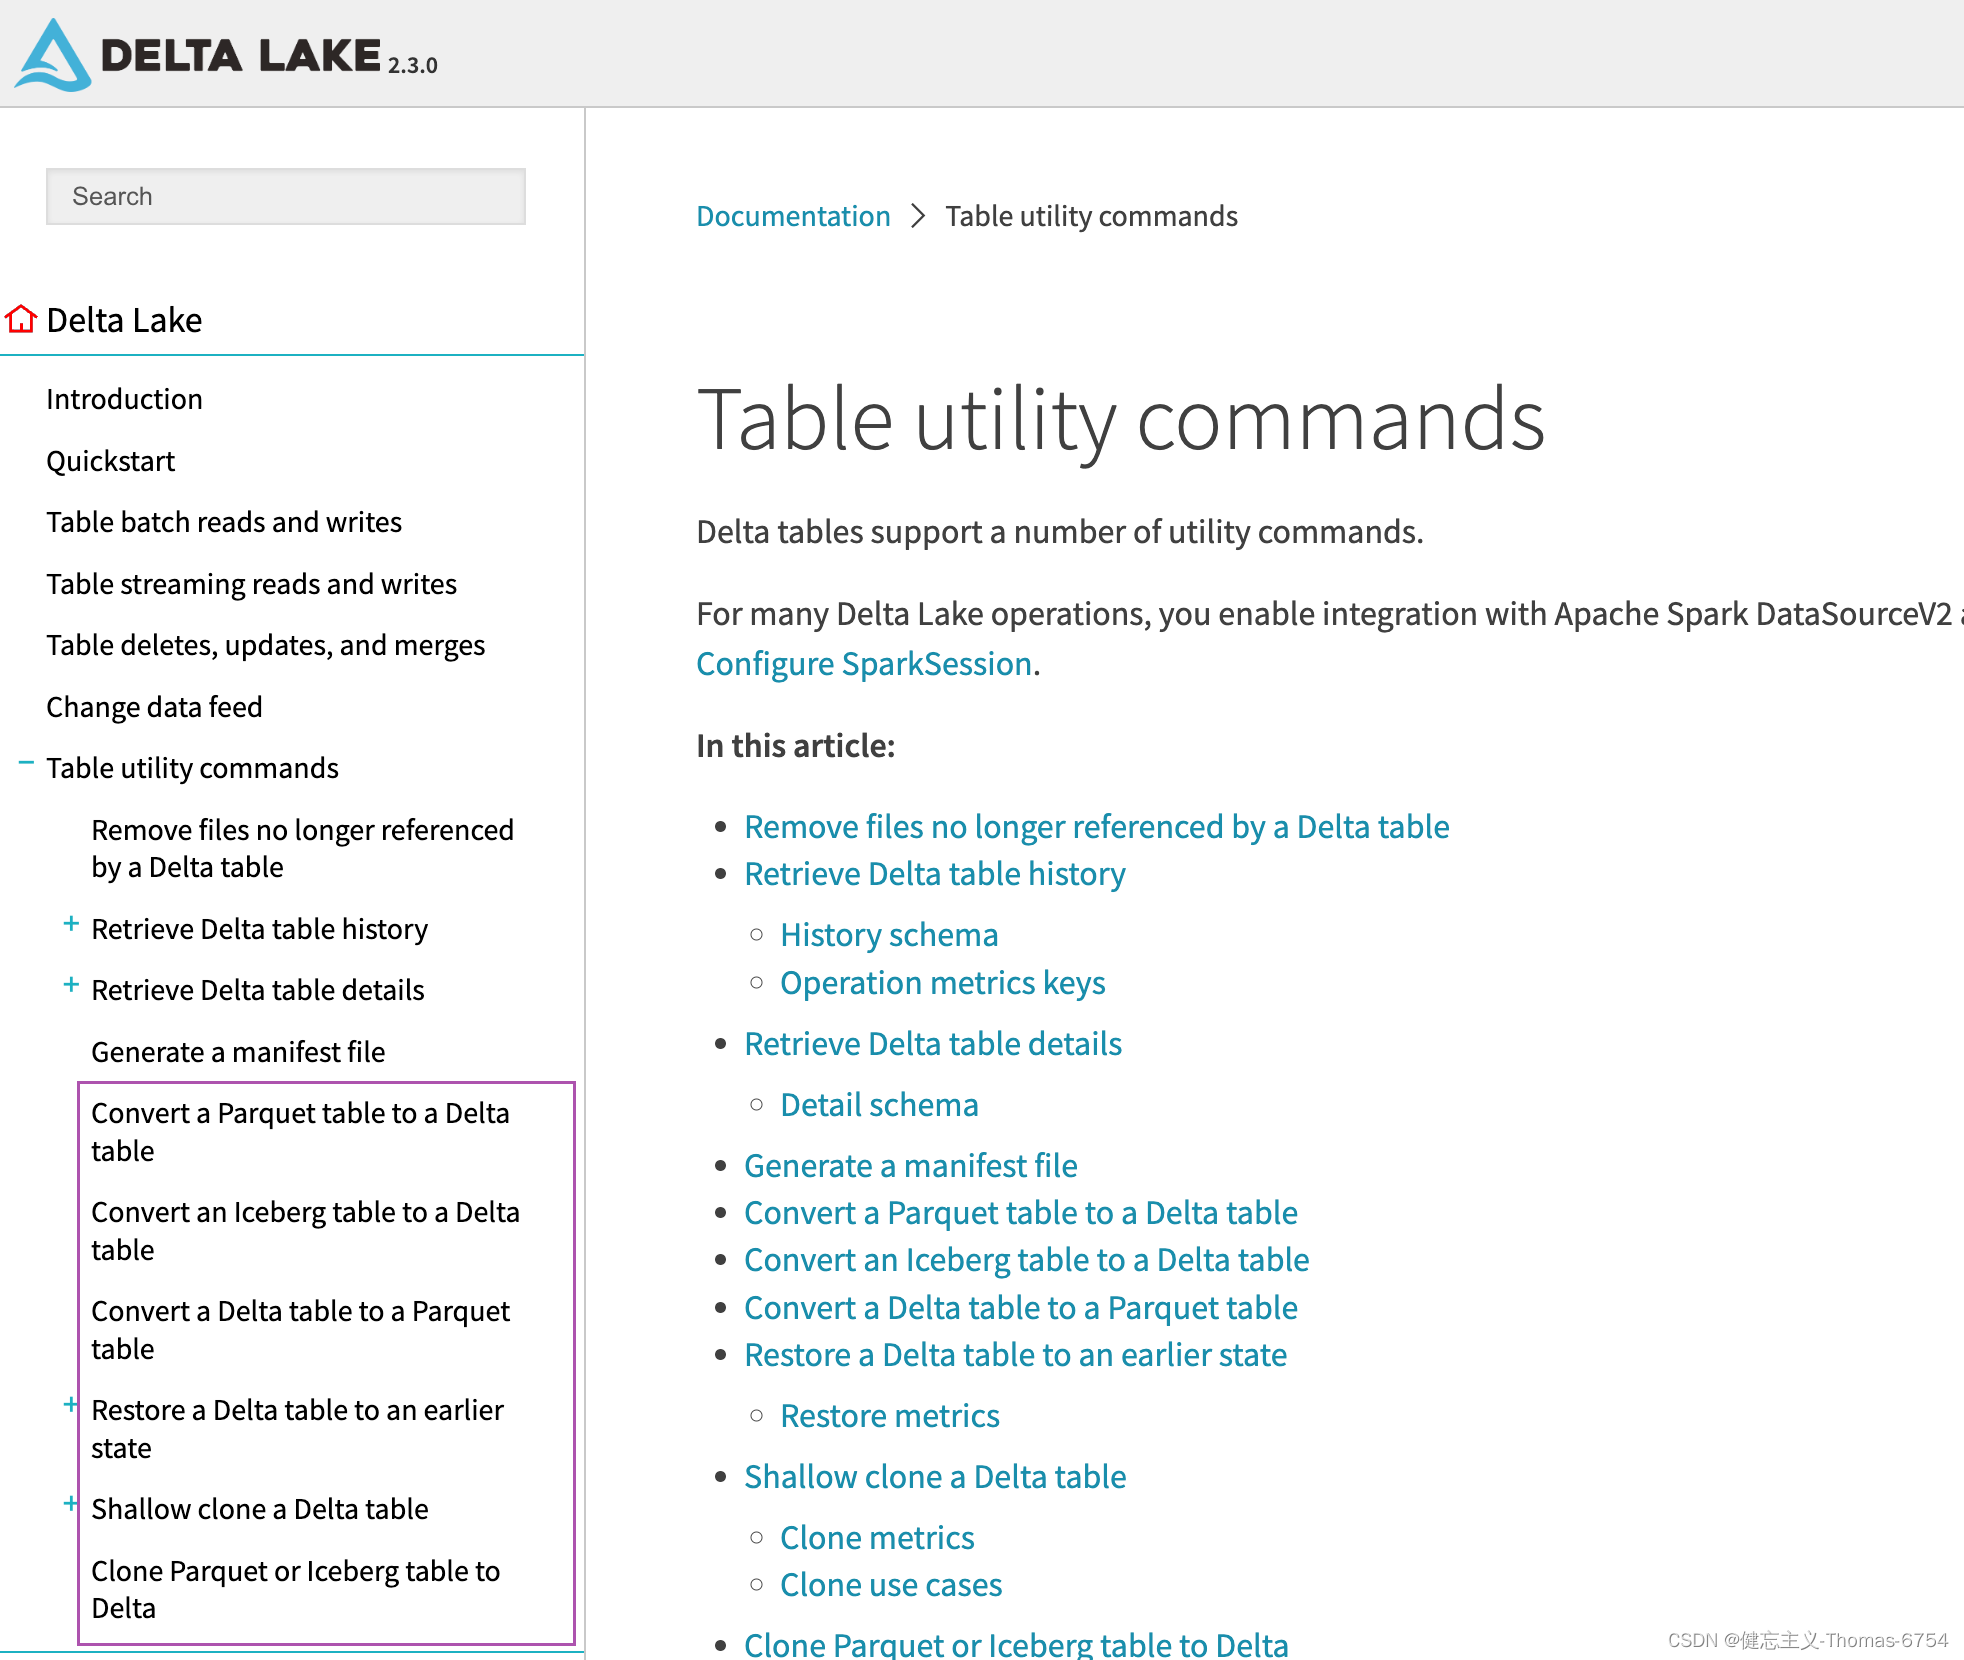Open the Operation metrics keys link
The height and width of the screenshot is (1660, 1964).
click(x=942, y=982)
